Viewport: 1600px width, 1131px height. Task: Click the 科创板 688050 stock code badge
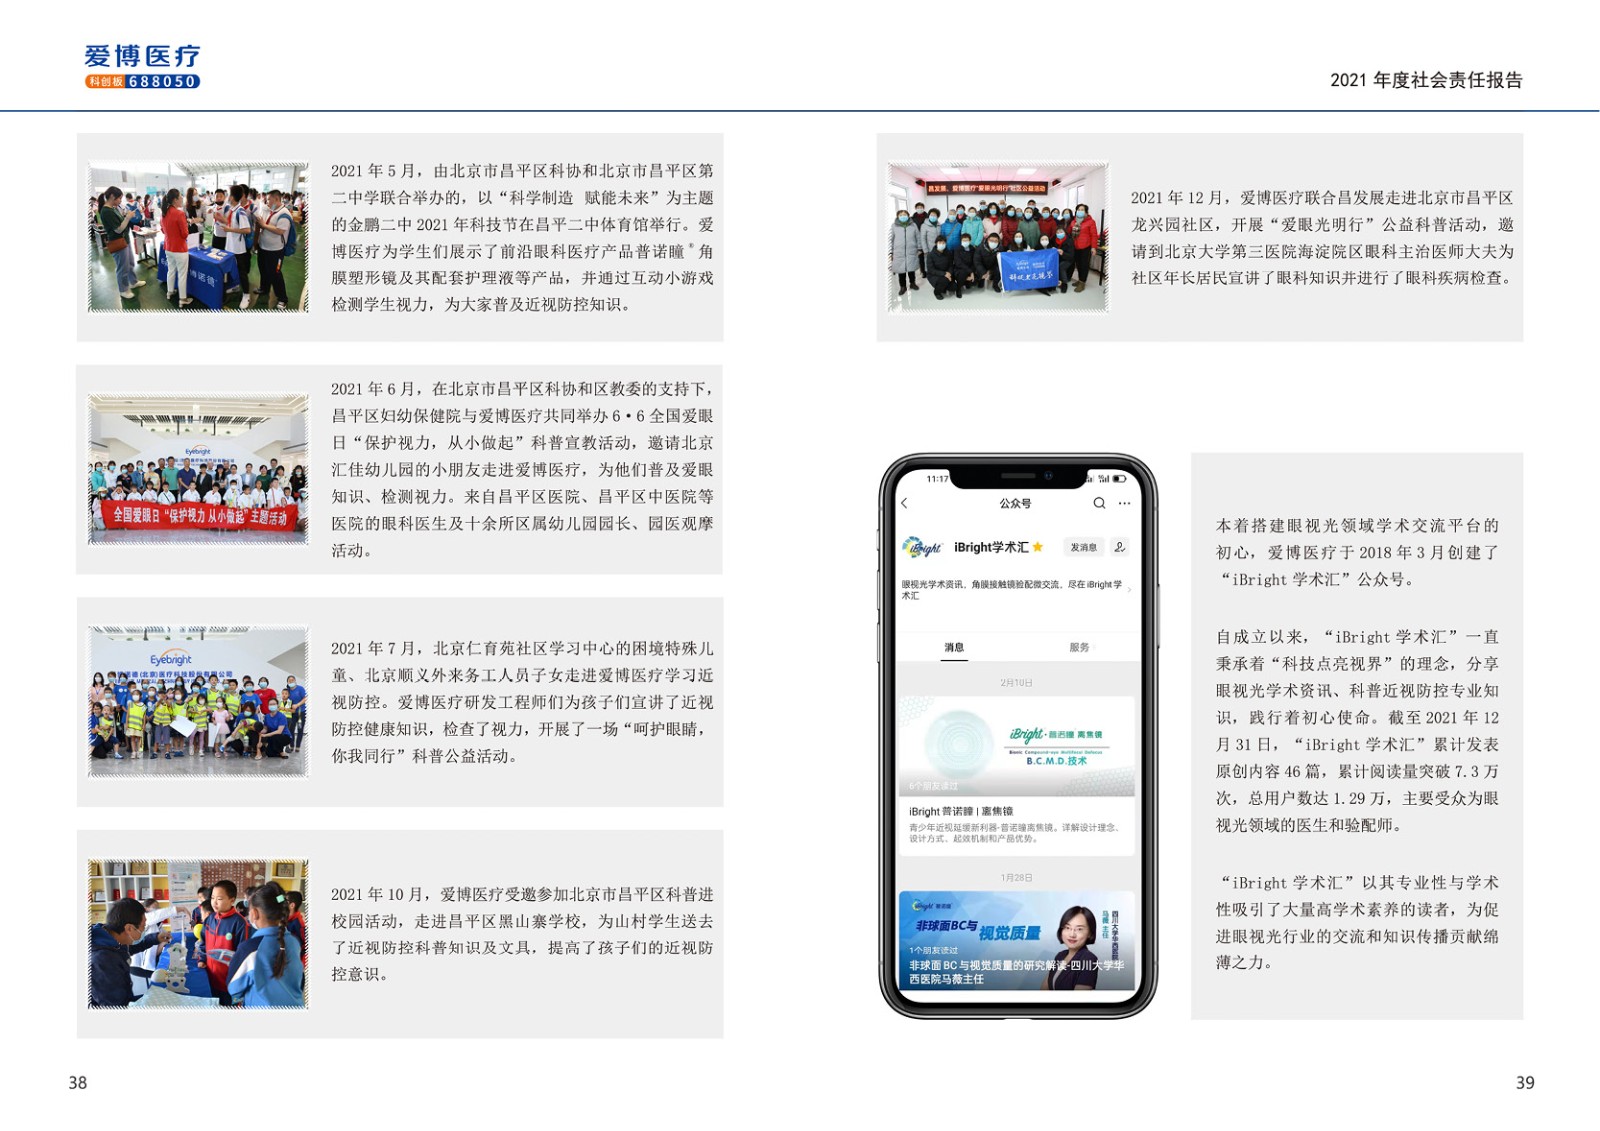coord(142,82)
